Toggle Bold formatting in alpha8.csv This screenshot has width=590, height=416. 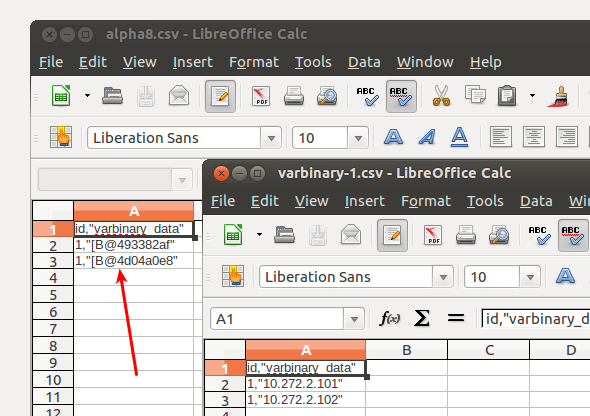coord(393,137)
